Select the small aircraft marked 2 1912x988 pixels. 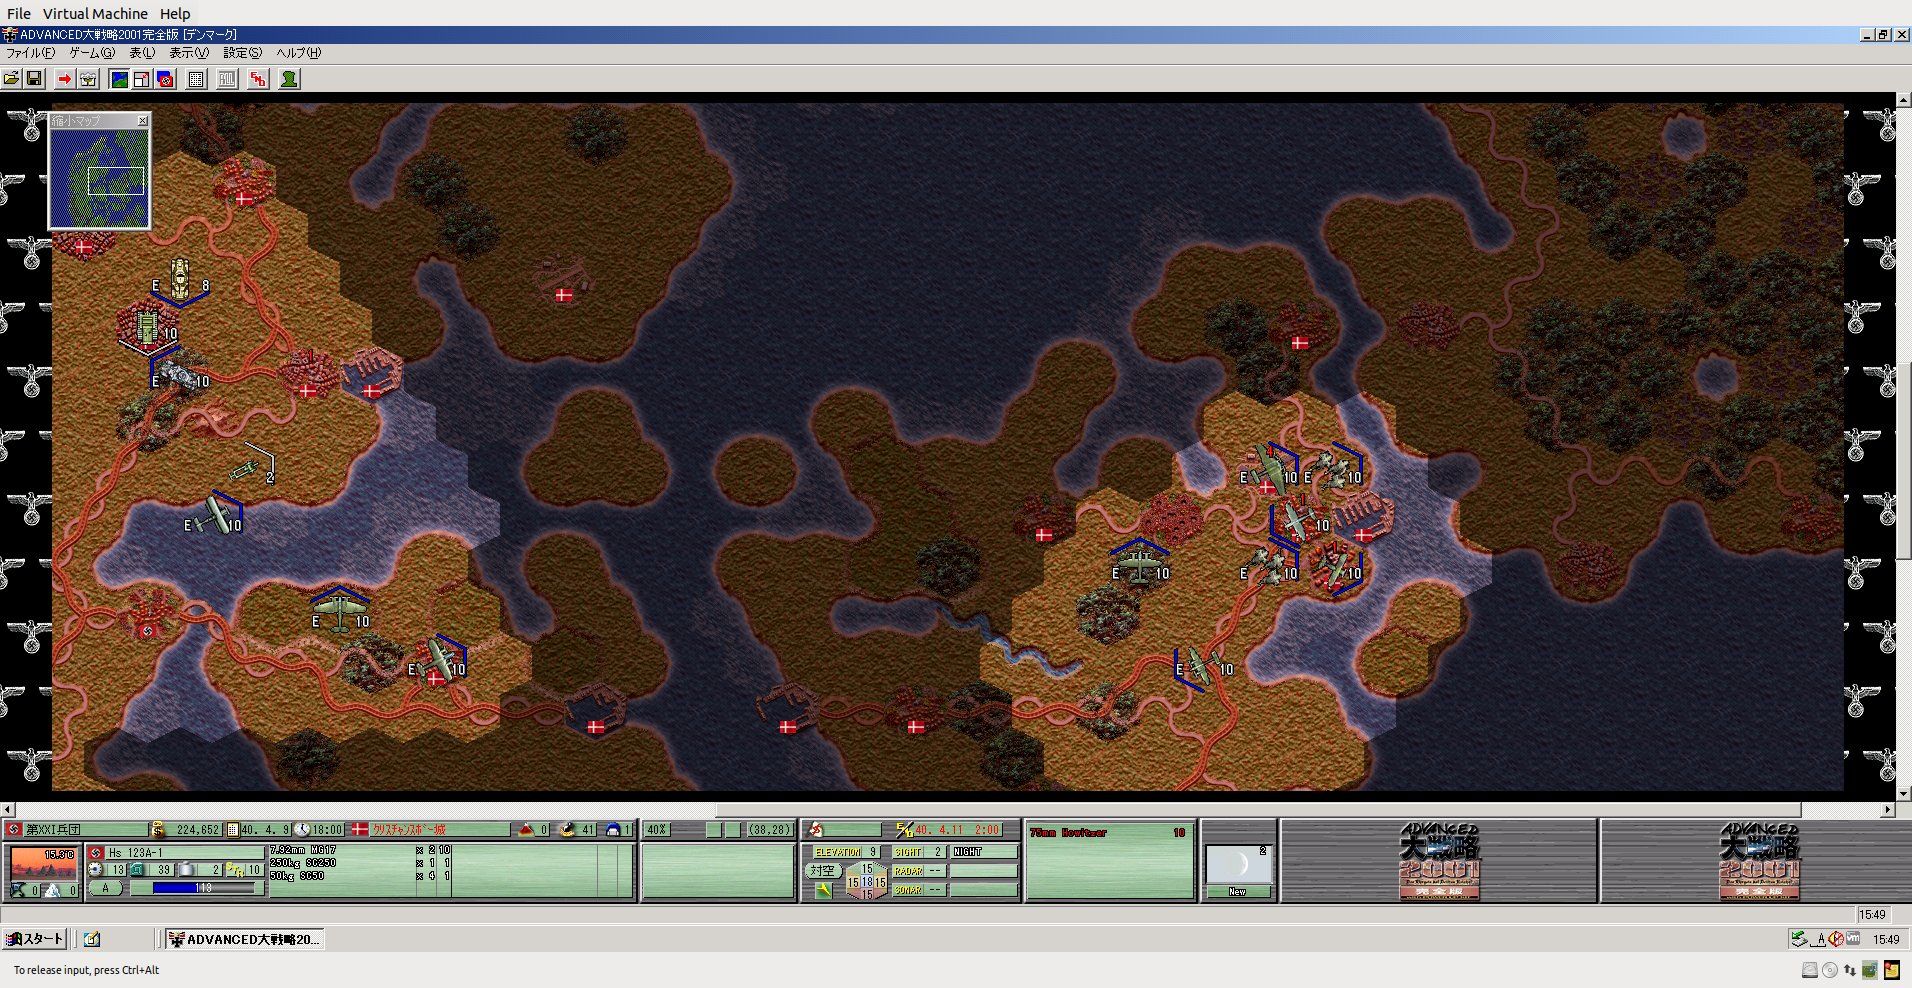(246, 469)
